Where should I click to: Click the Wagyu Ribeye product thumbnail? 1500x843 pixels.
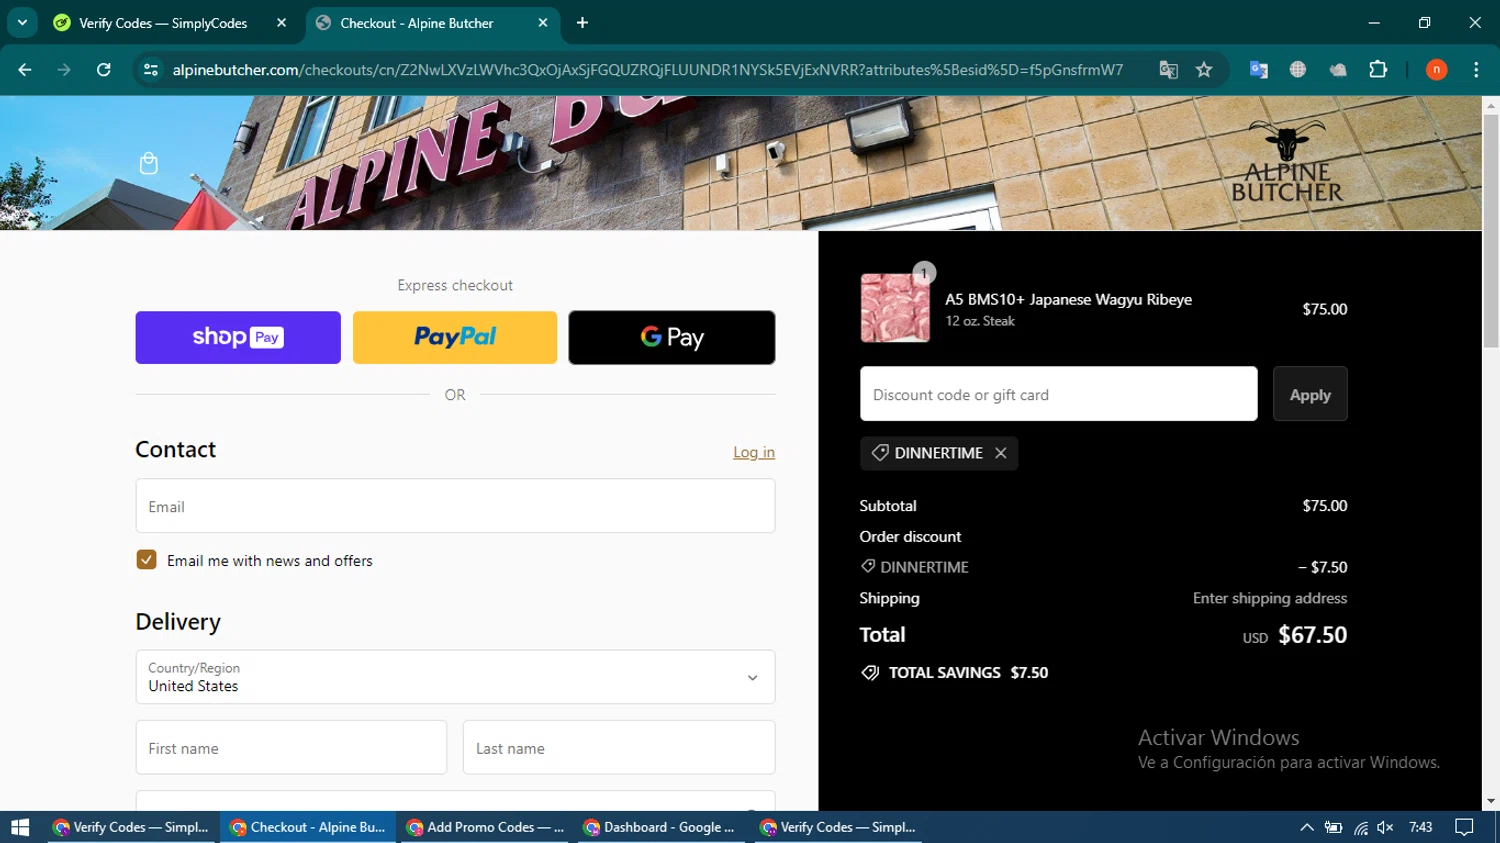[895, 308]
